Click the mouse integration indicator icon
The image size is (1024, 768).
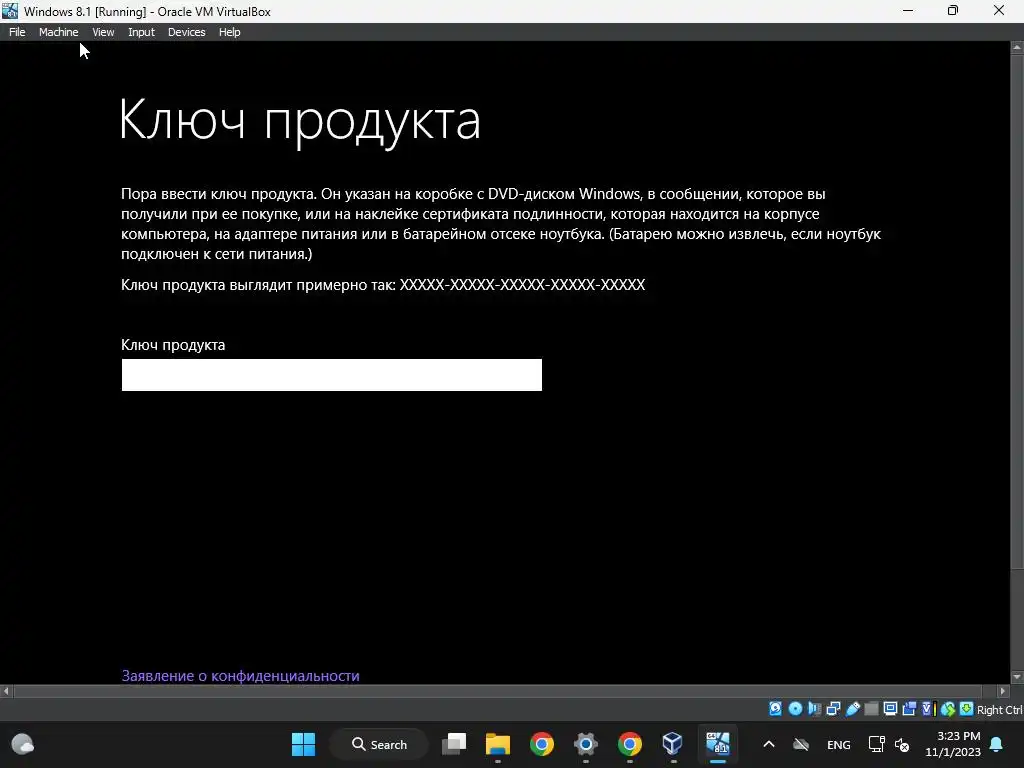tap(948, 709)
